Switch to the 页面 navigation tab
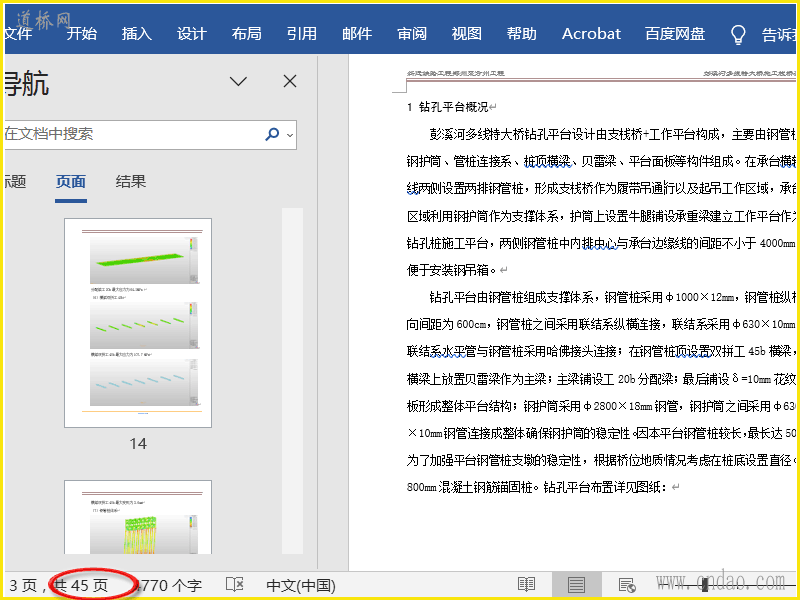The width and height of the screenshot is (800, 600). (71, 182)
